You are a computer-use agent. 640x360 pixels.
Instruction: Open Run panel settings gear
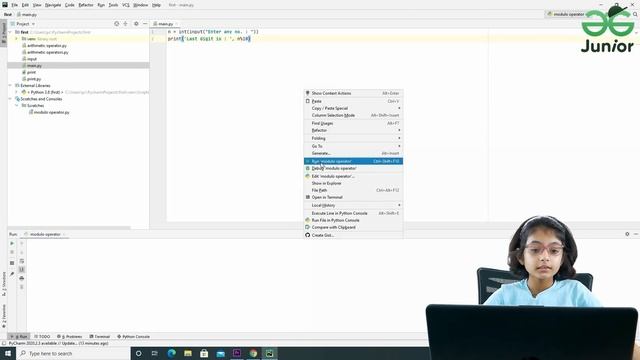pos(627,234)
